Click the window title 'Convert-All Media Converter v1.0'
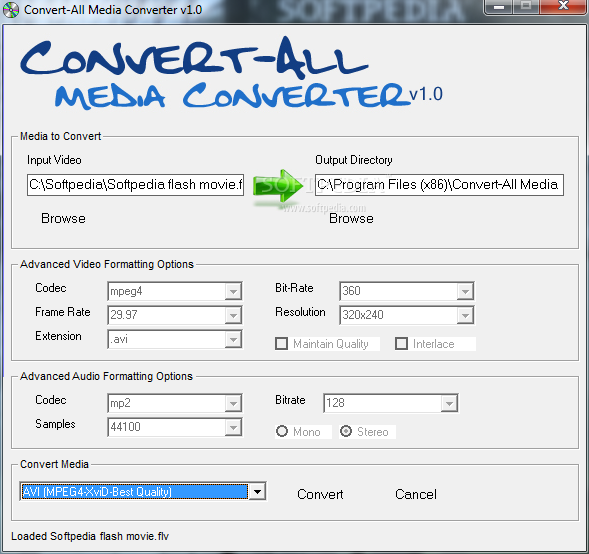Image resolution: width=589 pixels, height=554 pixels. tap(113, 9)
